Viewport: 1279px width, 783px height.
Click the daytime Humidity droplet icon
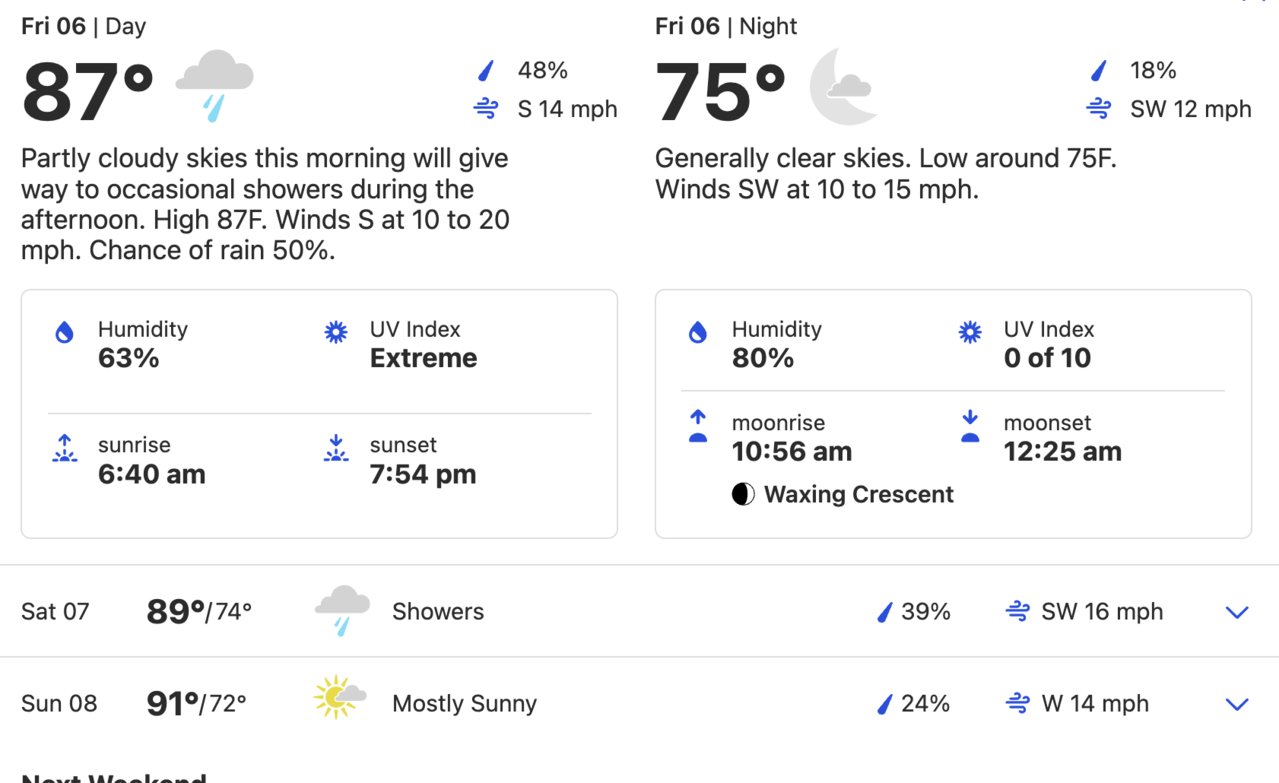[65, 333]
